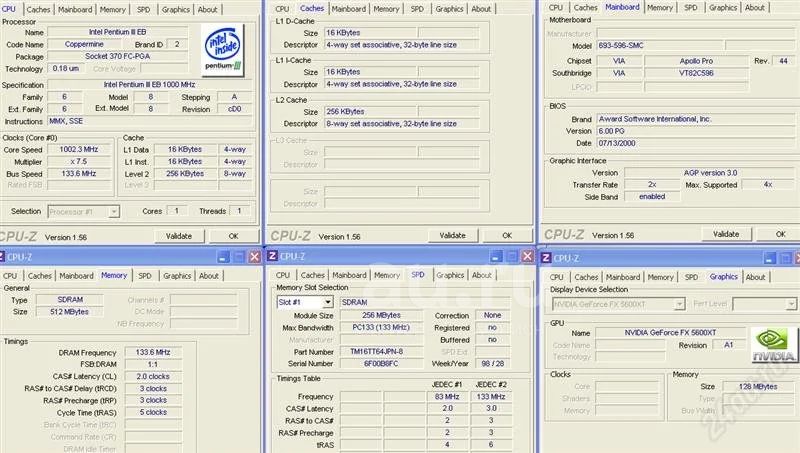Screen dimensions: 800x453
Task: Click the BIOS Date value '07/13/2000'
Action: click(696, 143)
